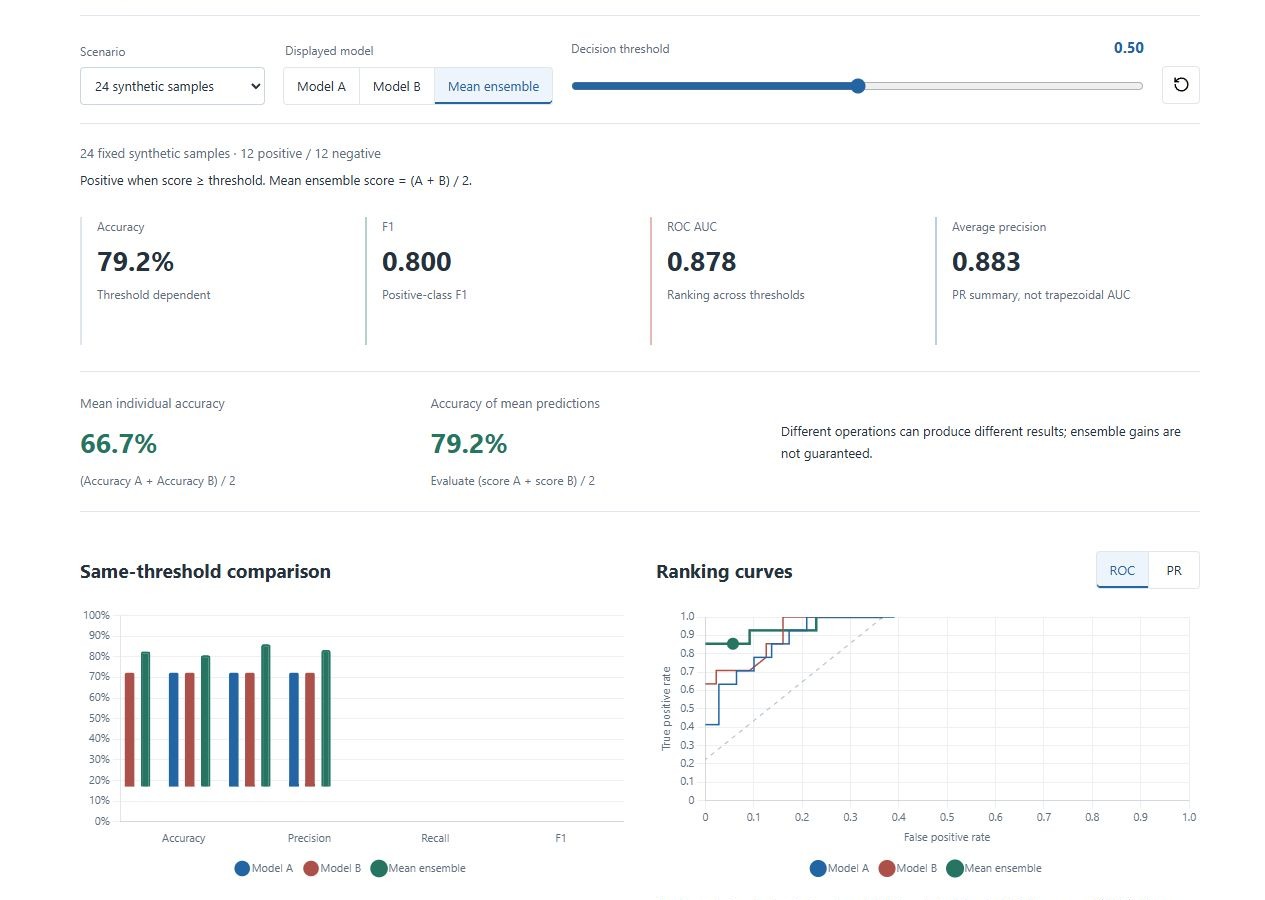This screenshot has width=1265, height=900.
Task: Click the "Evaluate (score A + score B) / 2" formula
Action: pyautogui.click(x=513, y=481)
